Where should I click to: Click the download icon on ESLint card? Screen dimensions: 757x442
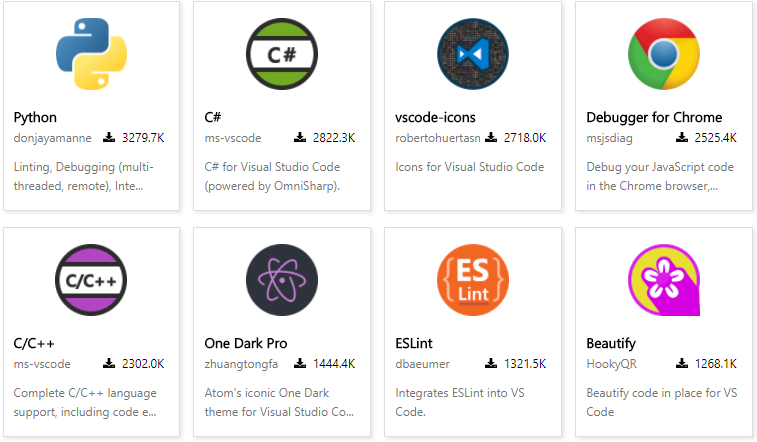[x=492, y=364]
